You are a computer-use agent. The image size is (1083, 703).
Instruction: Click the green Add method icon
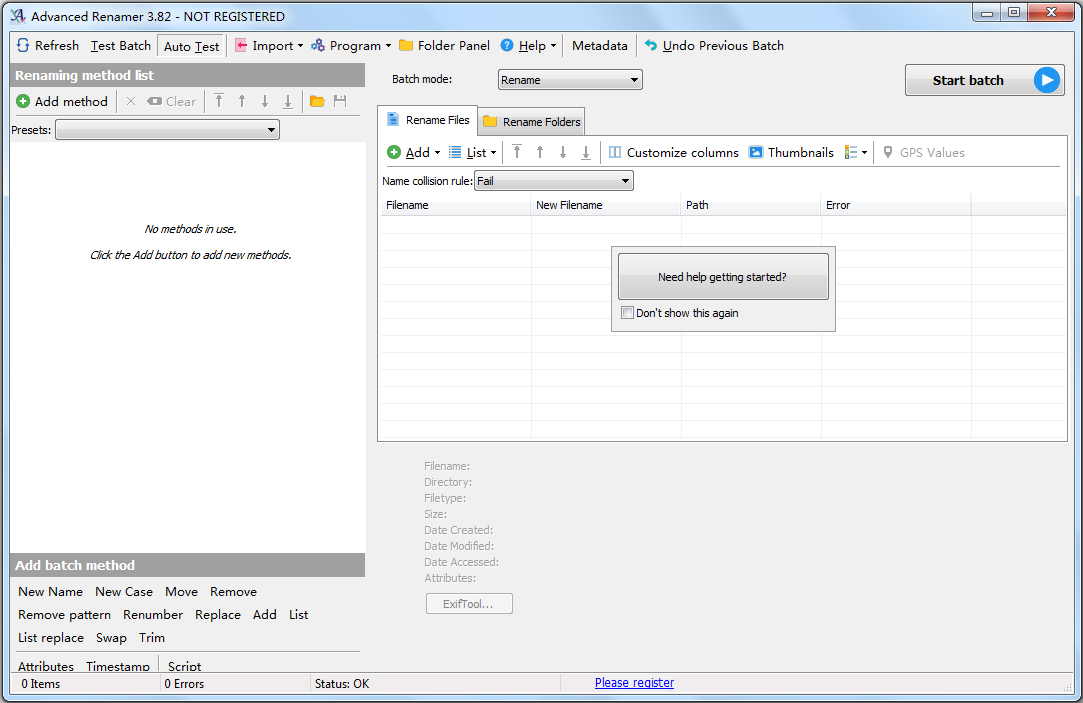point(23,101)
